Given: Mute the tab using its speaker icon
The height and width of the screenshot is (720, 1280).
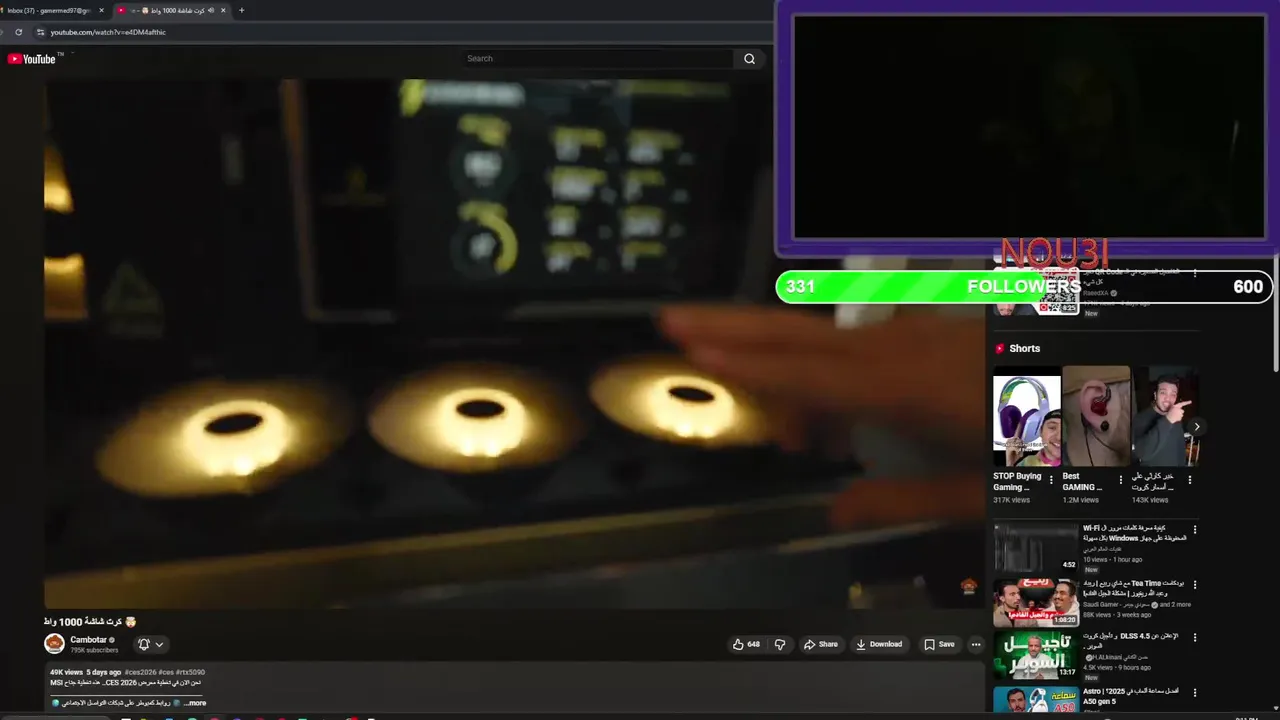Looking at the screenshot, I should click(x=211, y=10).
